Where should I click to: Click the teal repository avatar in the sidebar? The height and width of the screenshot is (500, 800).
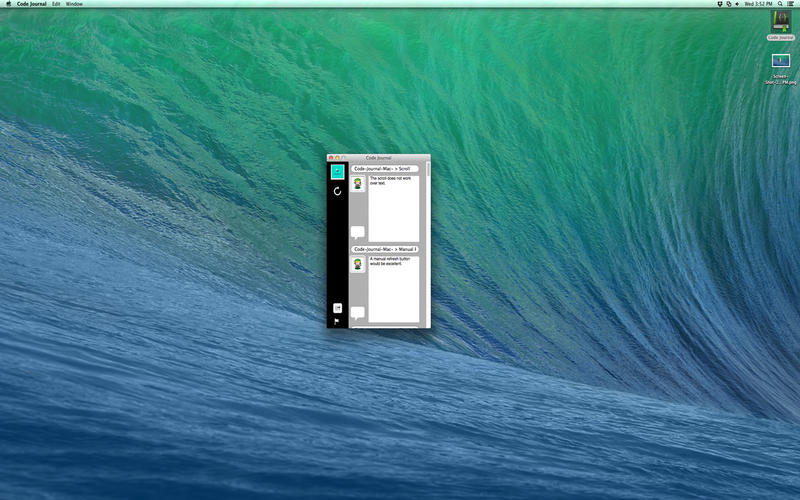(337, 172)
